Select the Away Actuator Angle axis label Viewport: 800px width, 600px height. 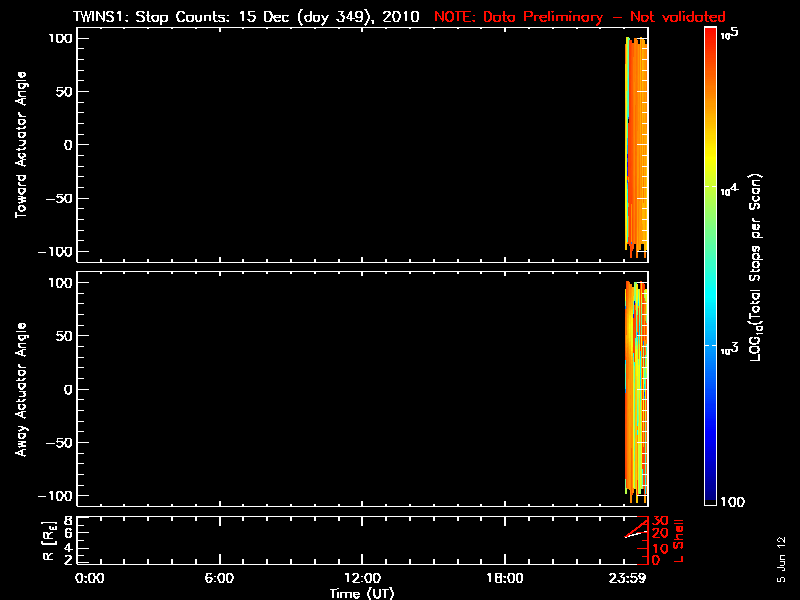pos(20,390)
